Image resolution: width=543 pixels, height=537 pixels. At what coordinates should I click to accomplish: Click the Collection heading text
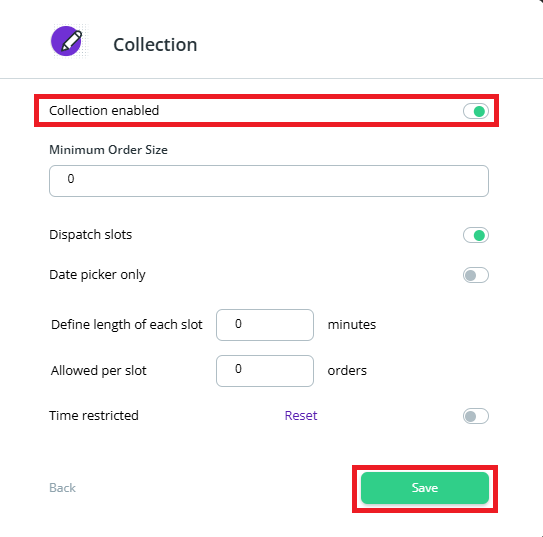pyautogui.click(x=155, y=45)
